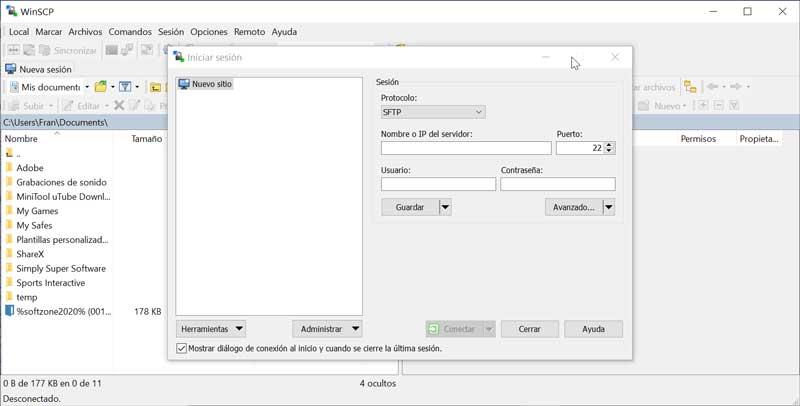Open the Conectar dropdown arrow

click(489, 329)
